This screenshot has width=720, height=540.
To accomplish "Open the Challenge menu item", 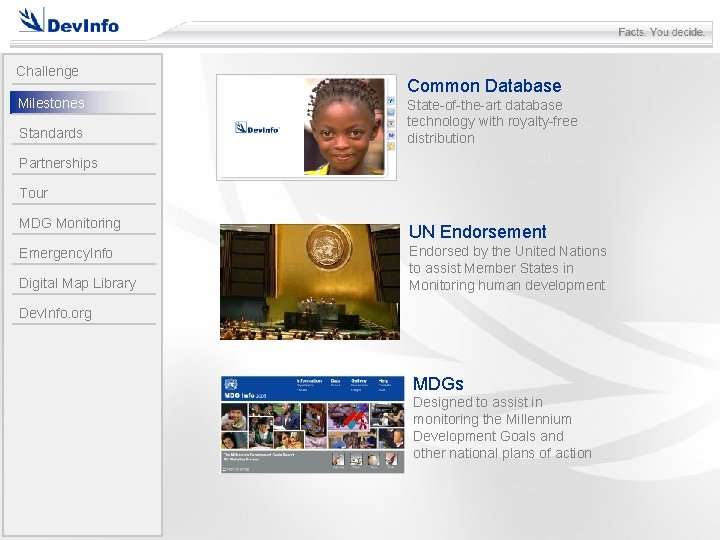I will click(x=84, y=71).
